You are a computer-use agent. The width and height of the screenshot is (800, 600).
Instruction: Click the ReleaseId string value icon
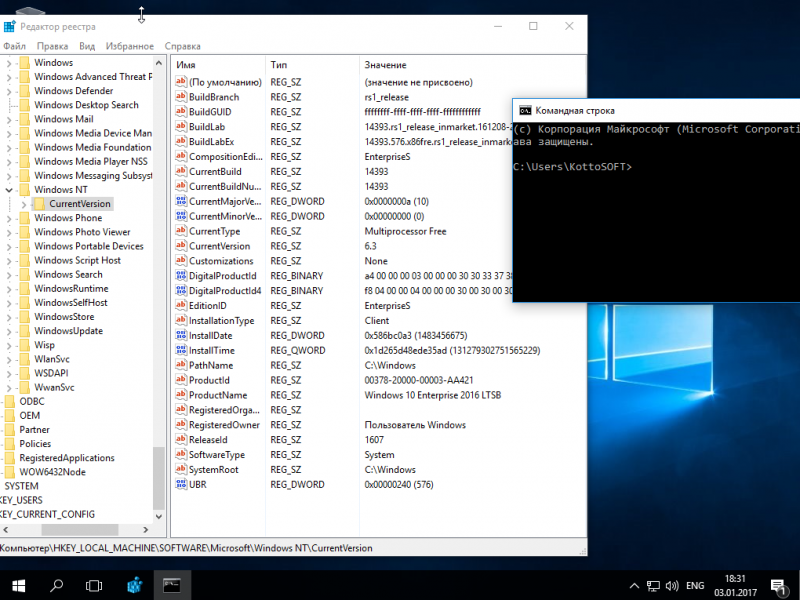coord(181,439)
